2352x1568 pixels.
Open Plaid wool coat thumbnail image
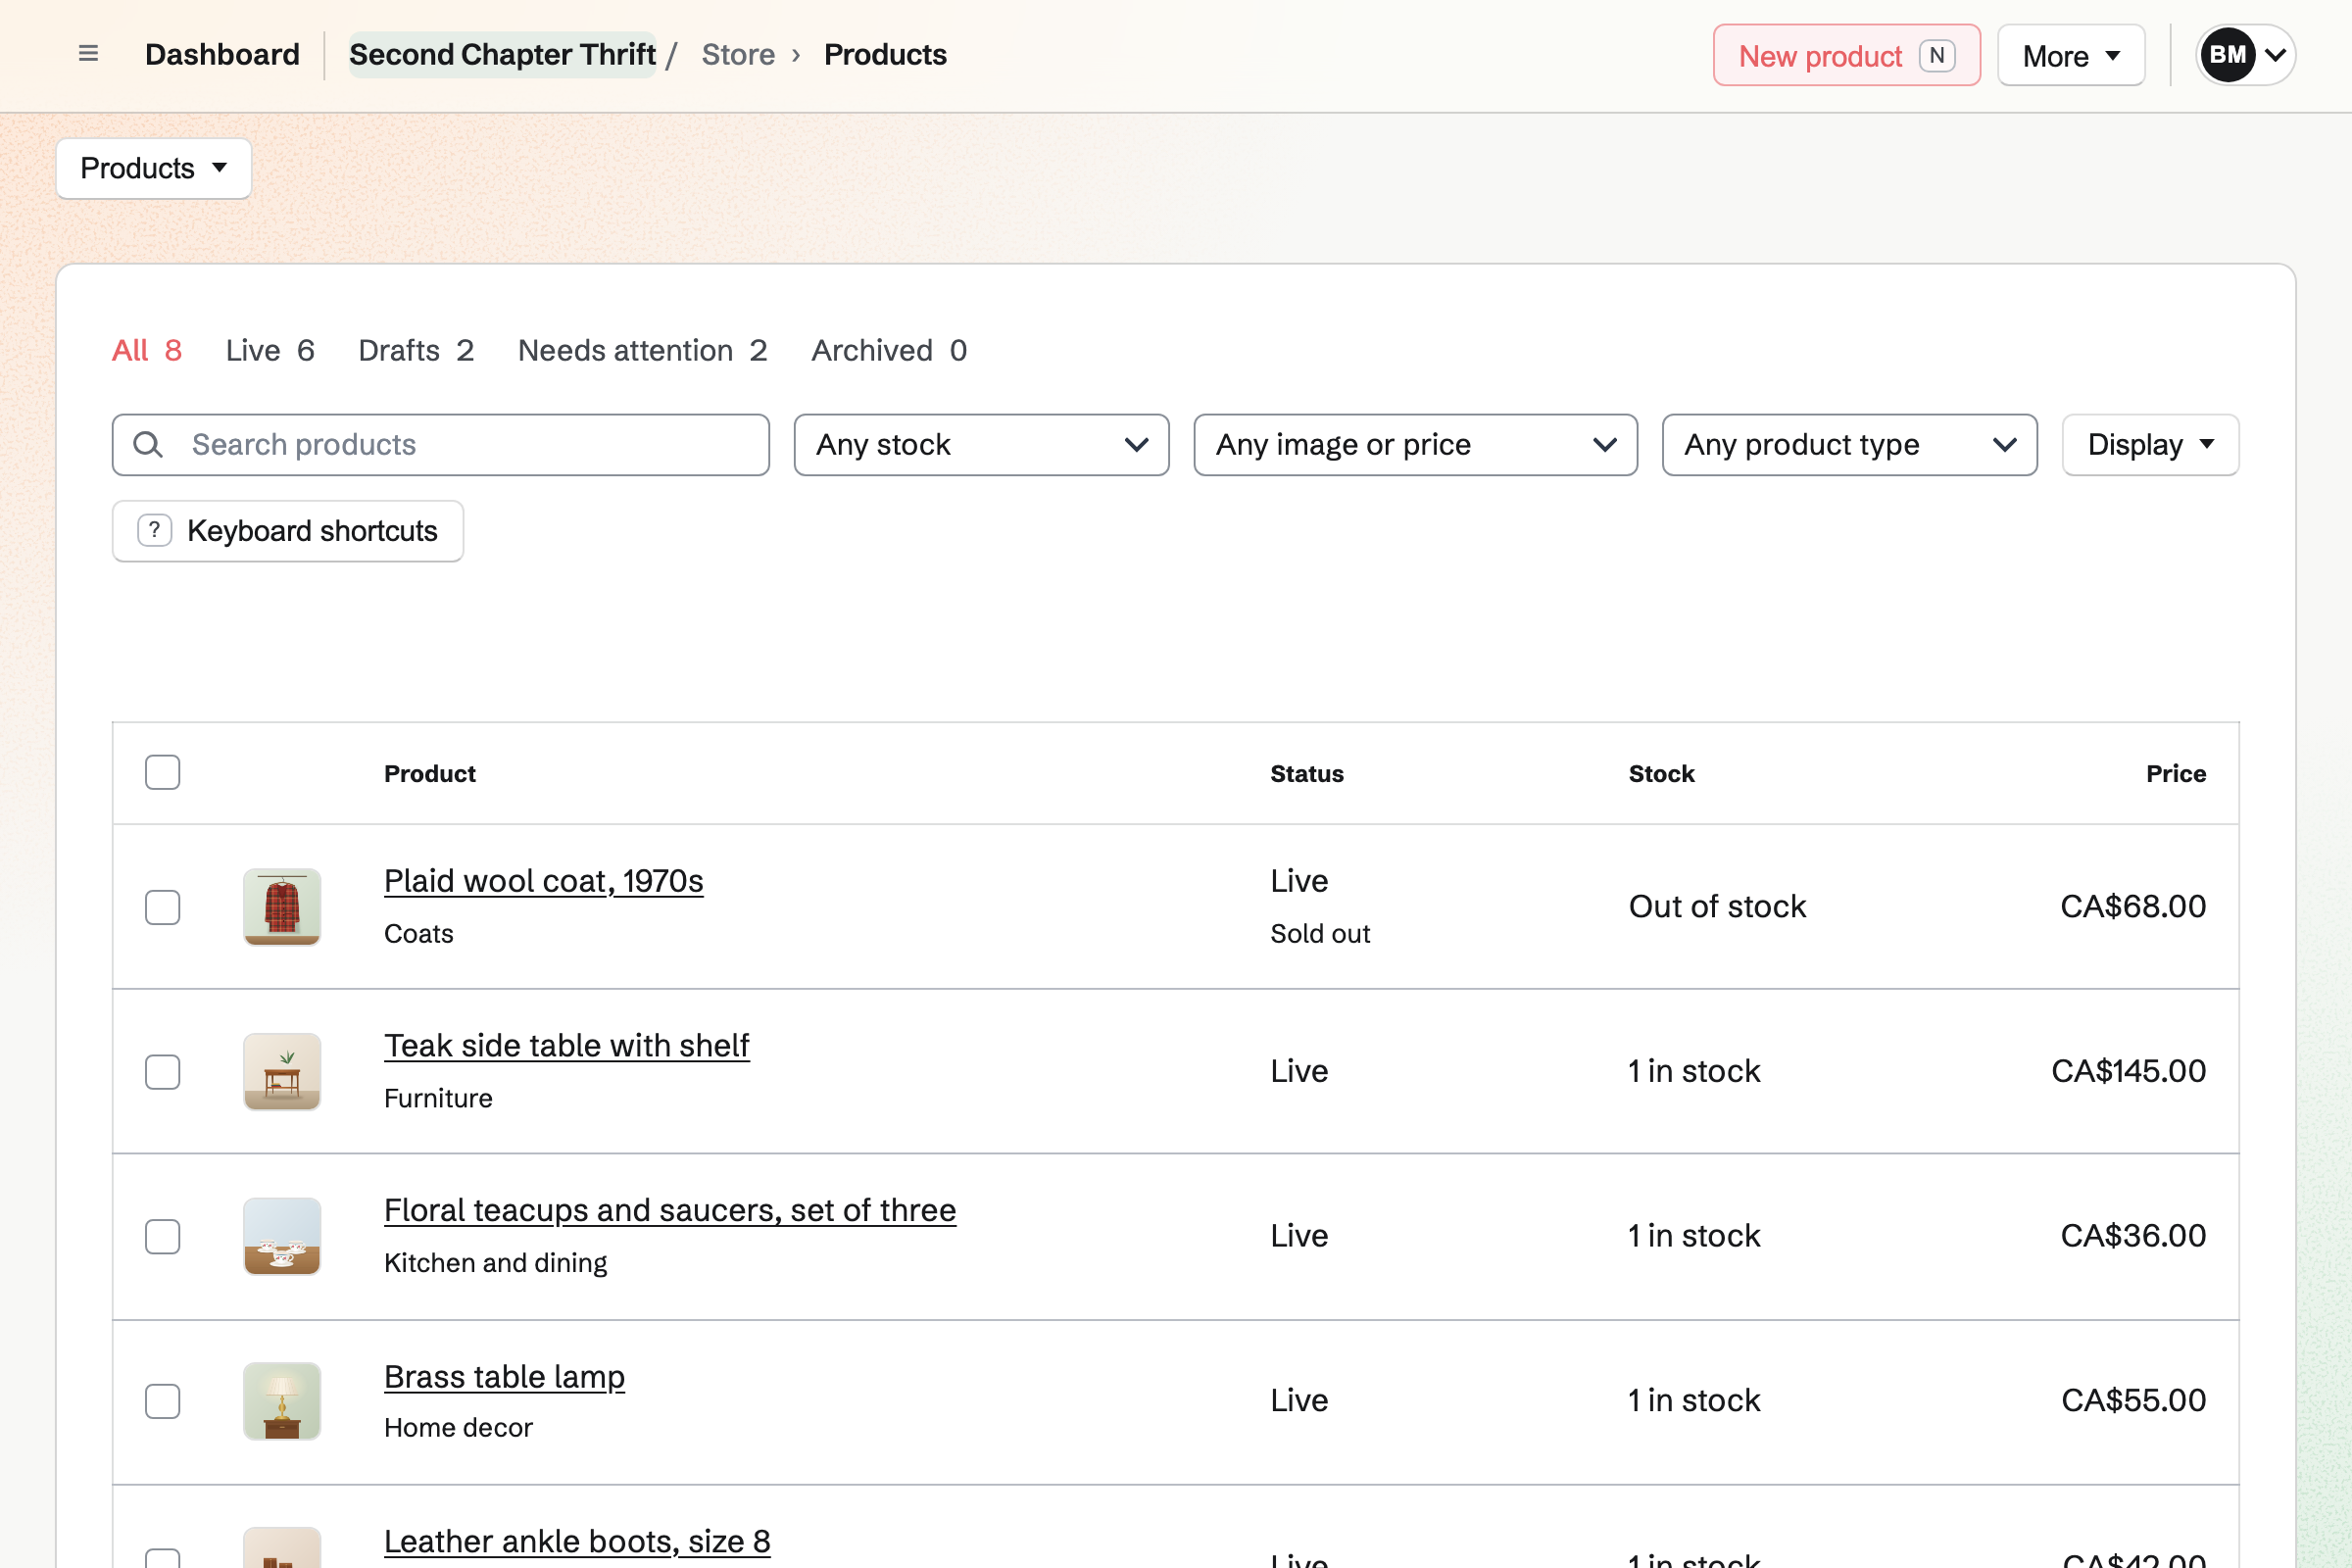coord(282,907)
